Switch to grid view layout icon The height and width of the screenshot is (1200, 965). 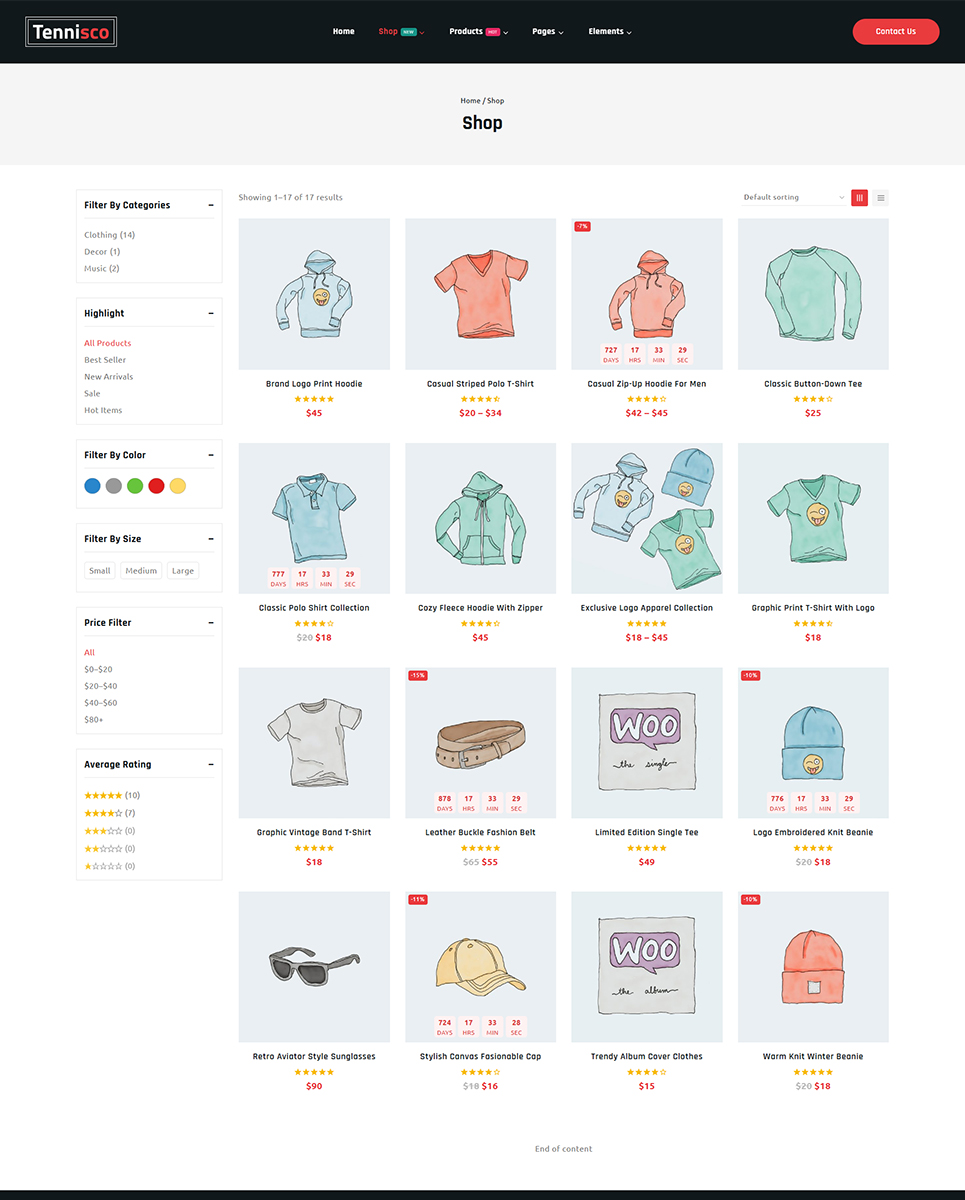pos(859,198)
